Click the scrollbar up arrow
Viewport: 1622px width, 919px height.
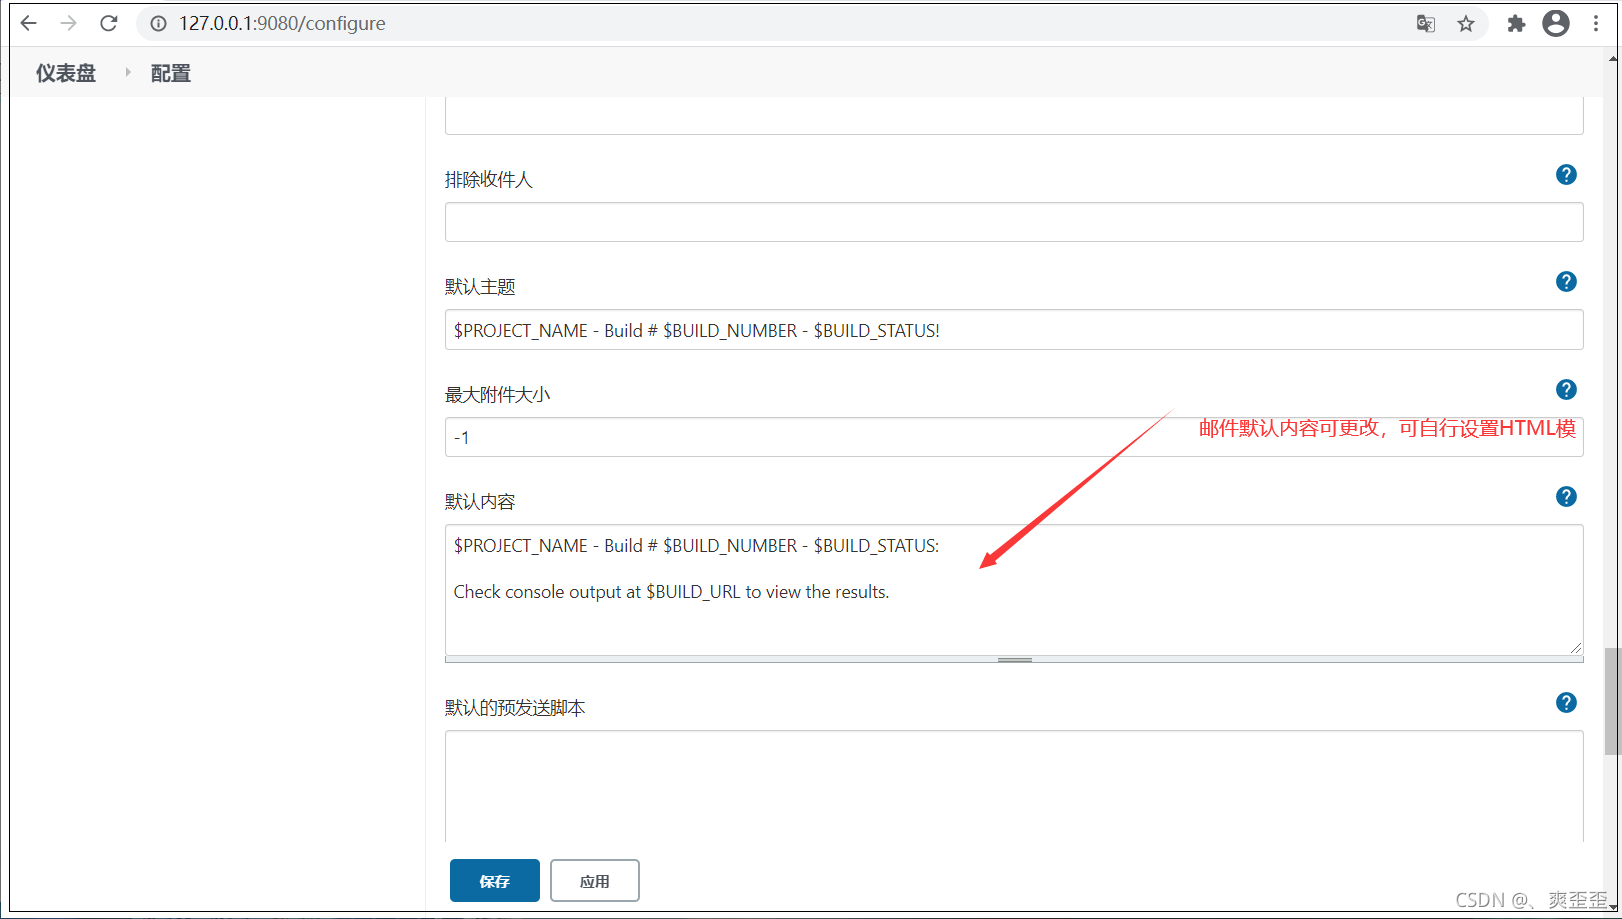coord(1613,58)
